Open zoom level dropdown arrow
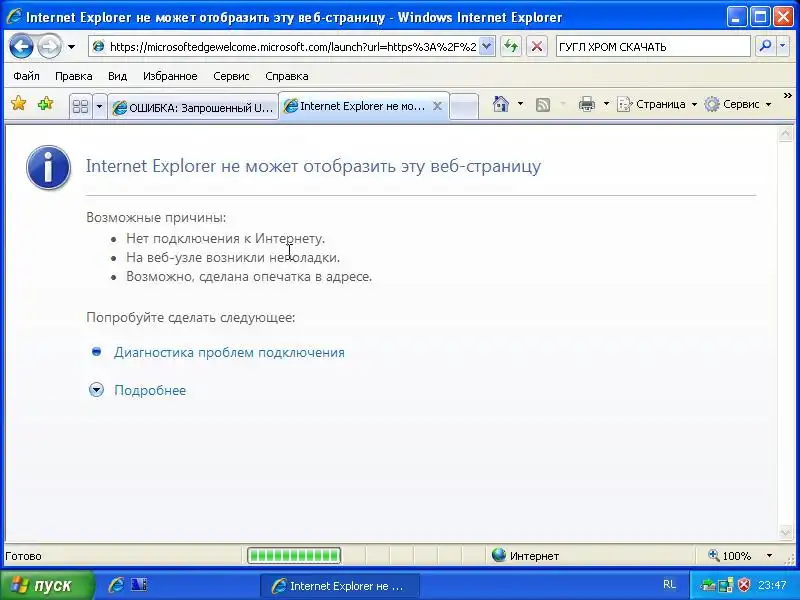 click(769, 555)
